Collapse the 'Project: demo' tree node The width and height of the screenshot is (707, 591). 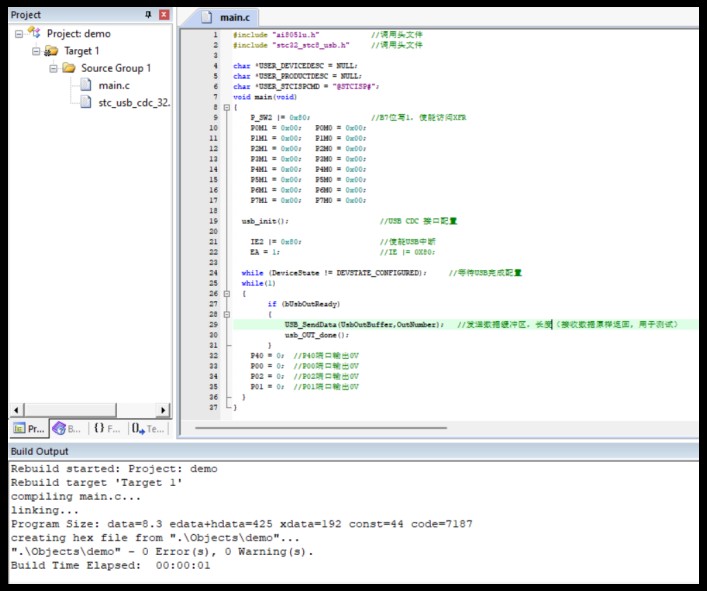(18, 34)
